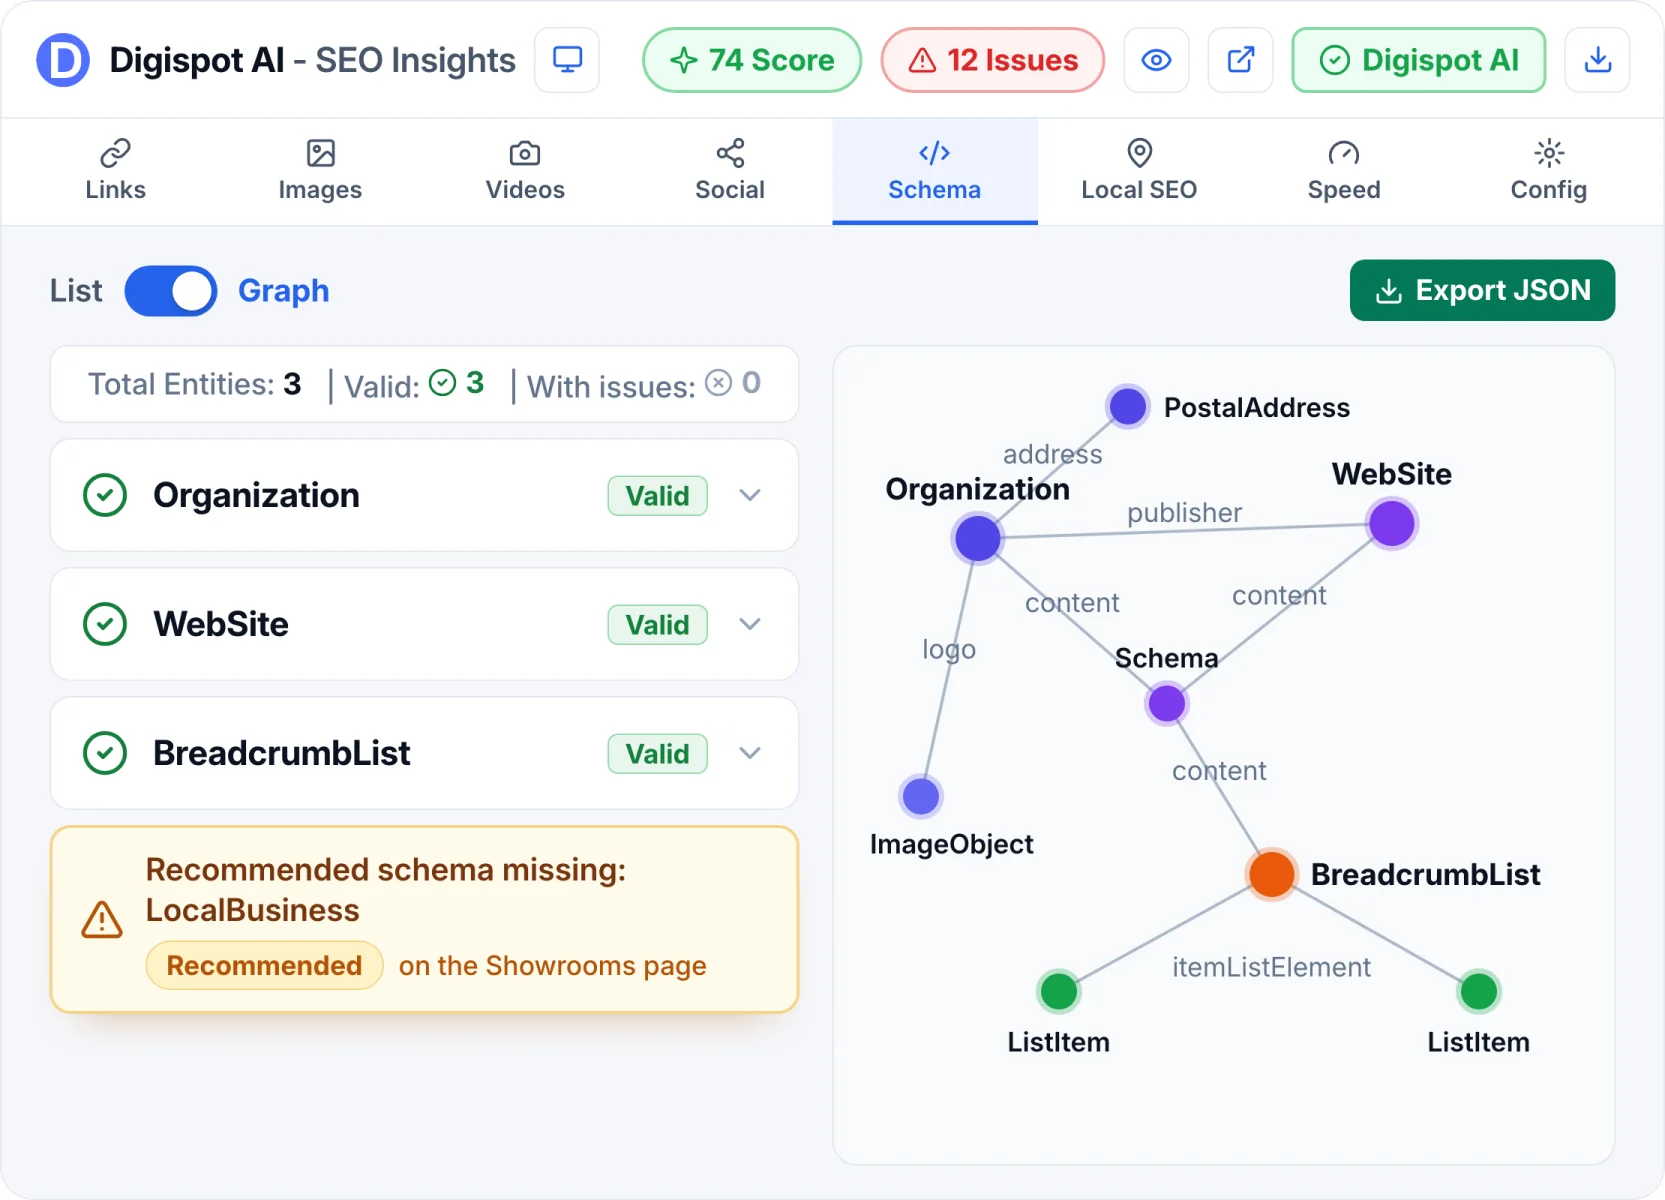Viewport: 1665px width, 1200px height.
Task: Select the ImageObject graph node
Action: [921, 797]
